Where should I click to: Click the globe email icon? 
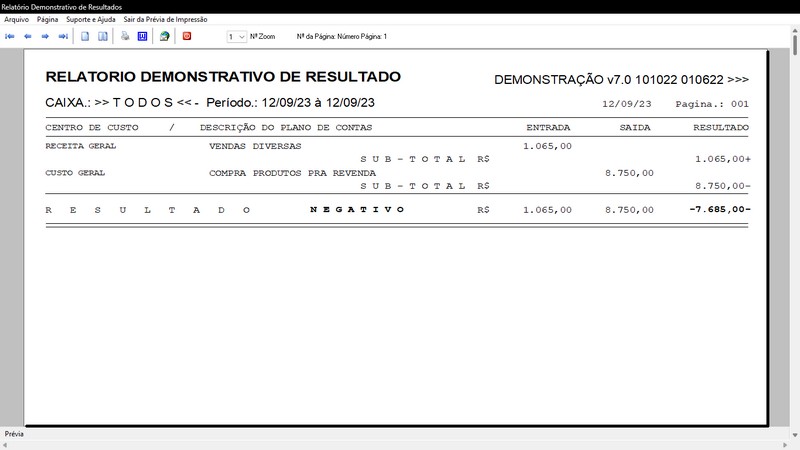click(x=164, y=36)
